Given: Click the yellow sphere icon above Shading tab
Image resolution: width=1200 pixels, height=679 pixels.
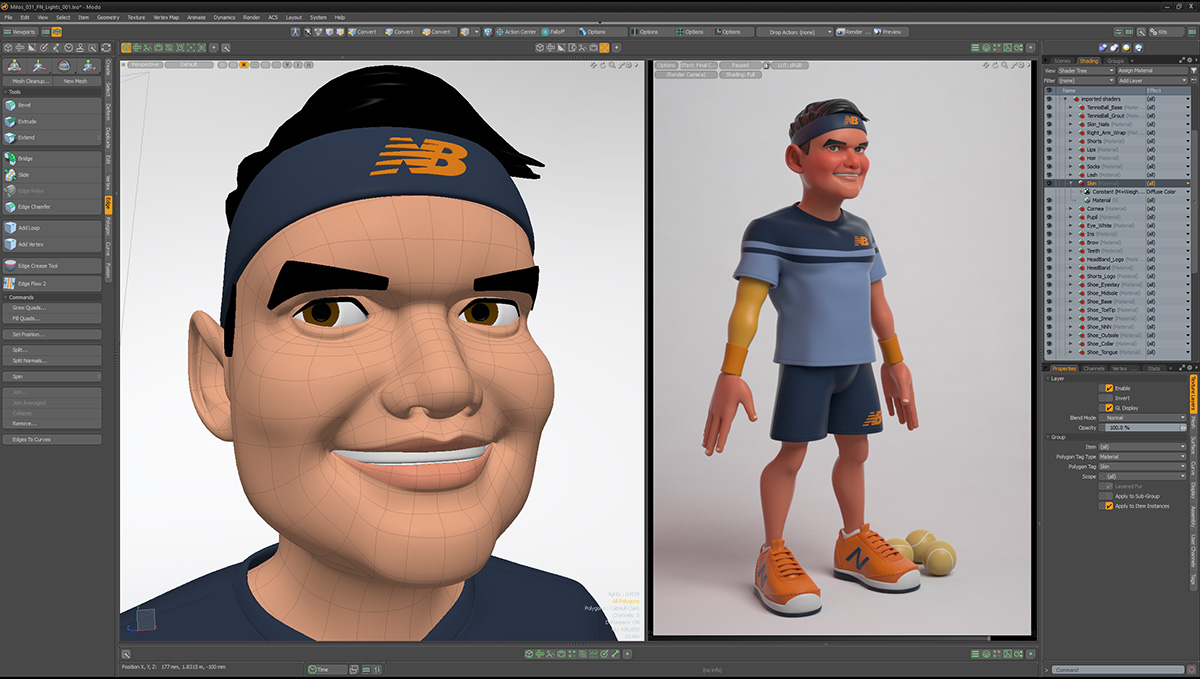Looking at the screenshot, I should pyautogui.click(x=1127, y=47).
